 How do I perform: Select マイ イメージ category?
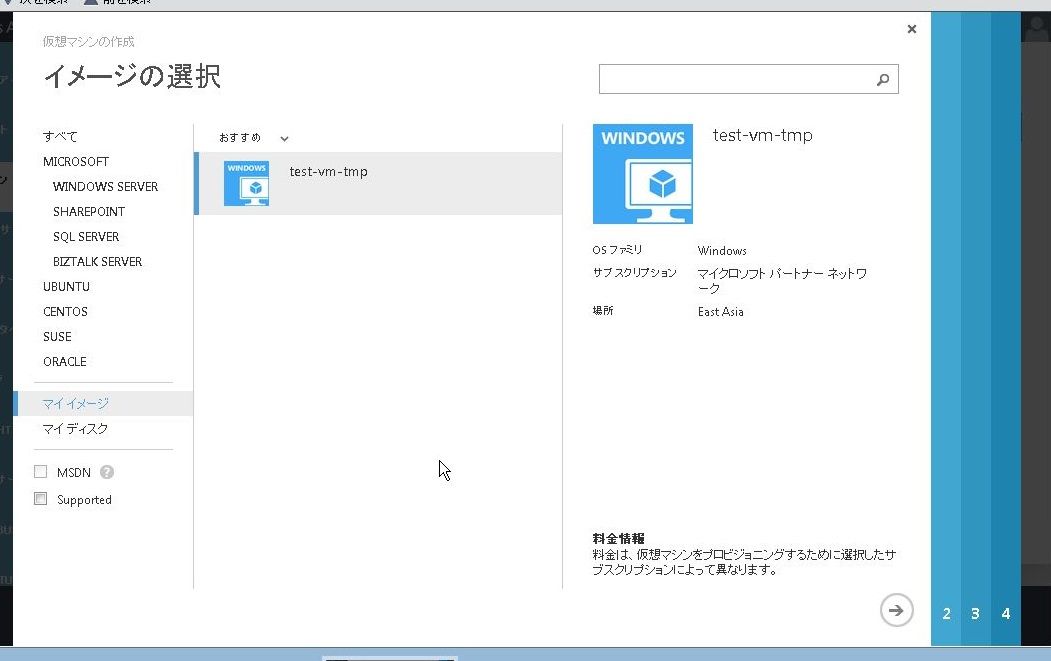(103, 404)
